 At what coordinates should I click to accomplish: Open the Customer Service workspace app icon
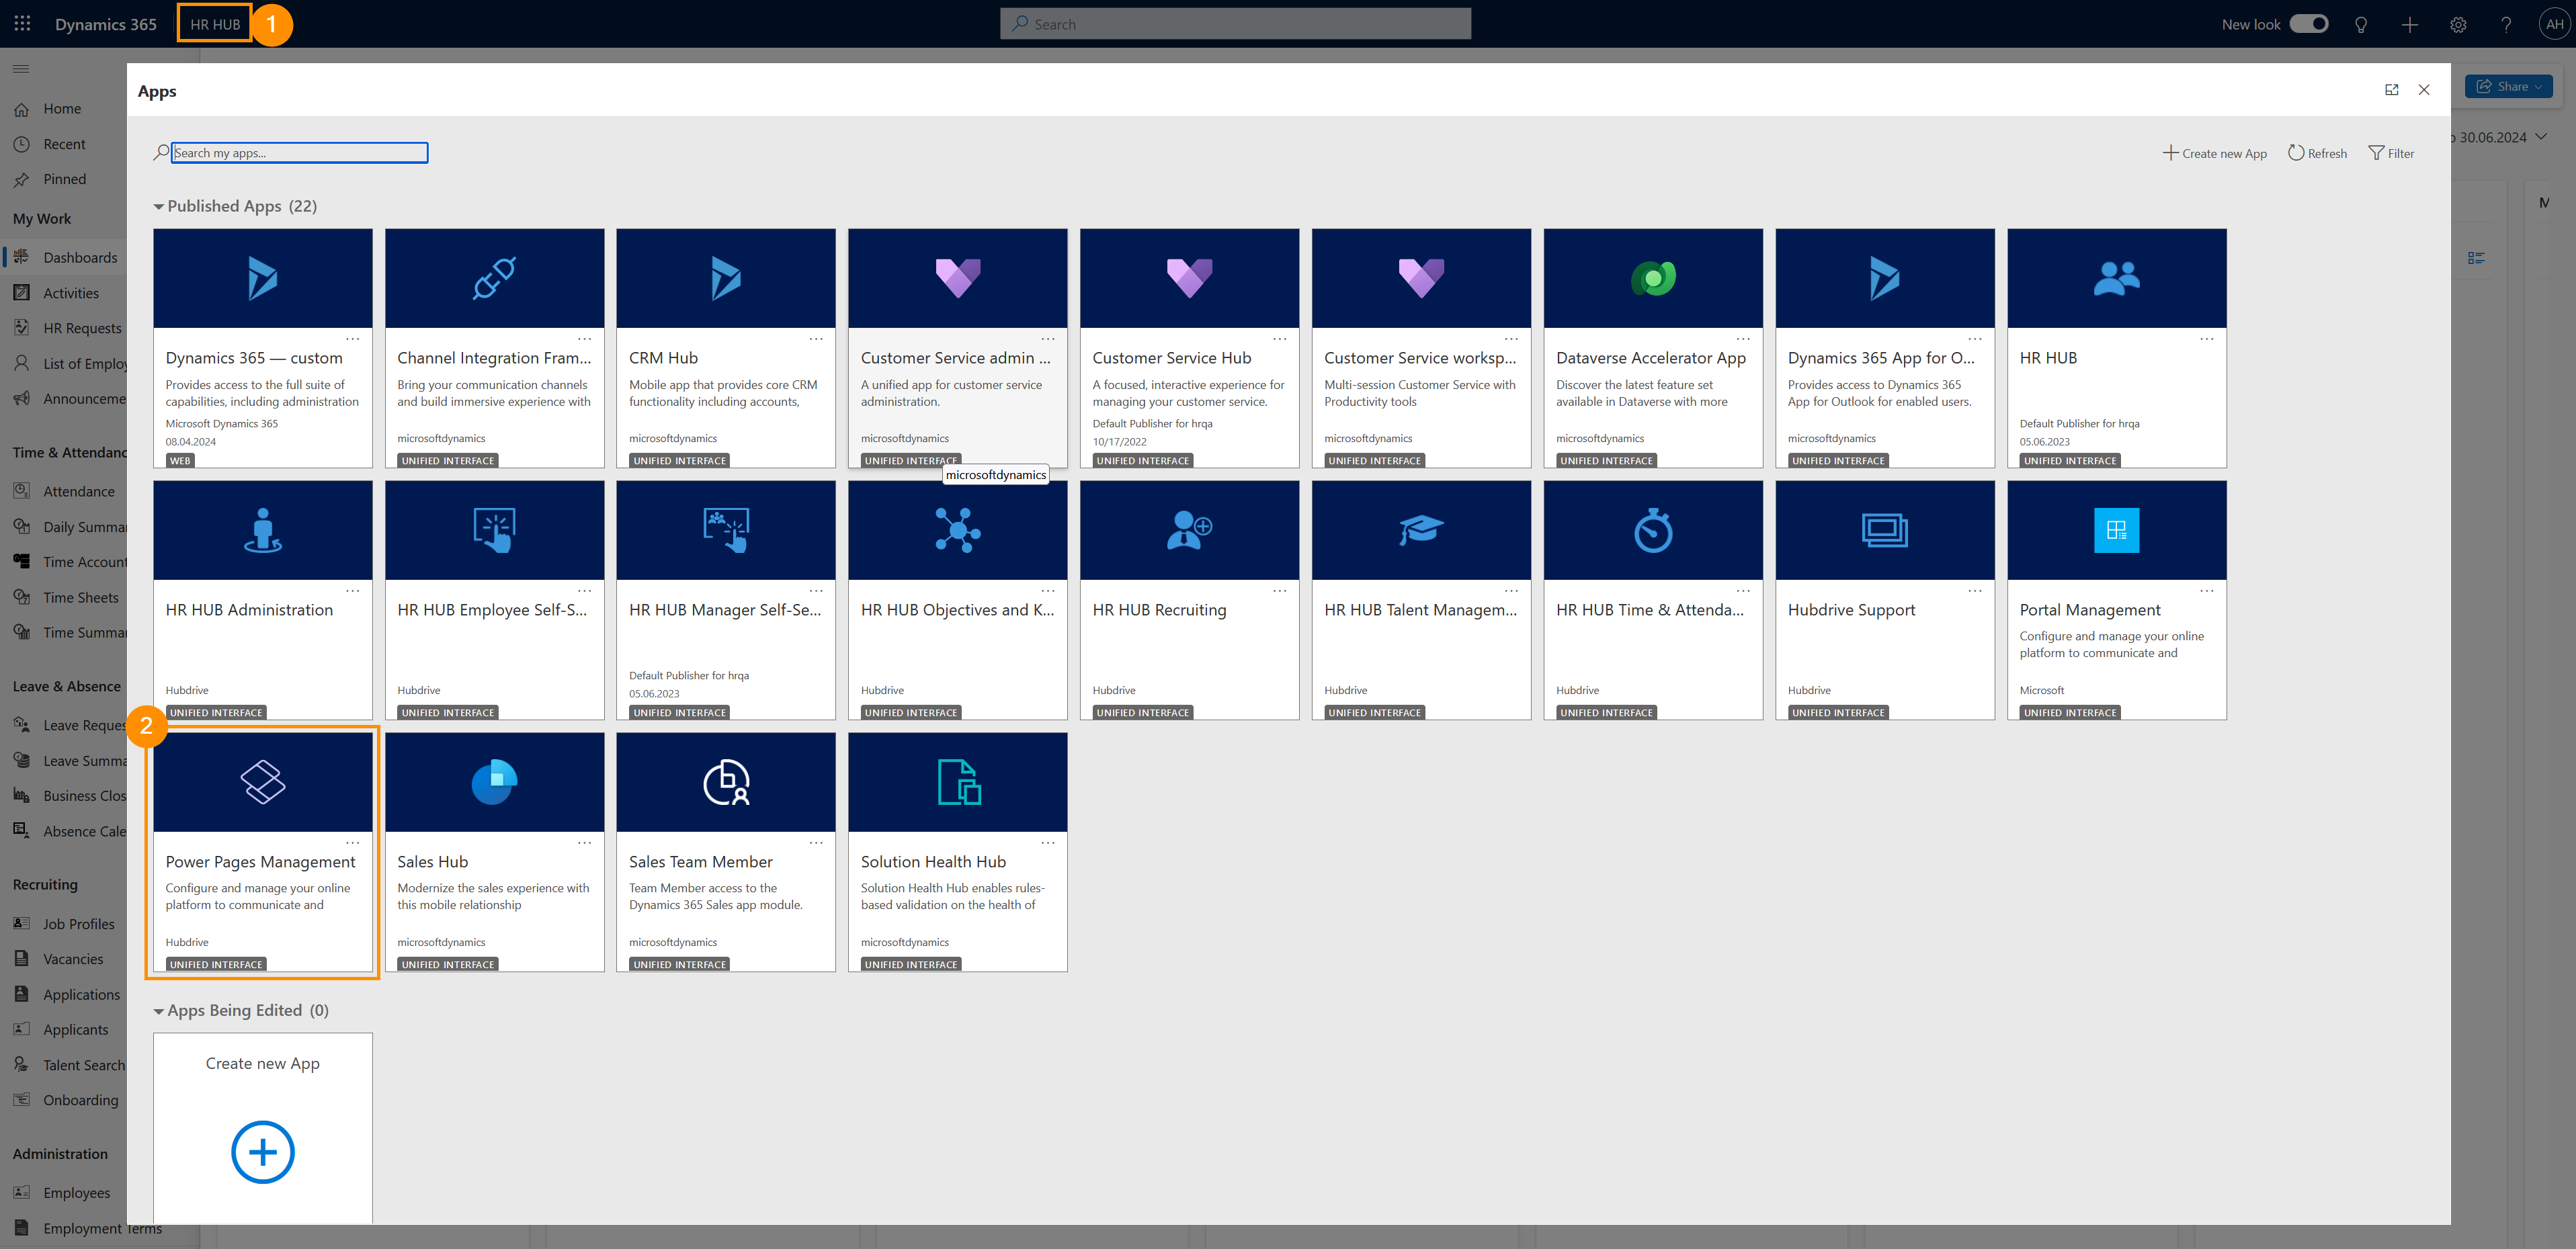(1421, 278)
